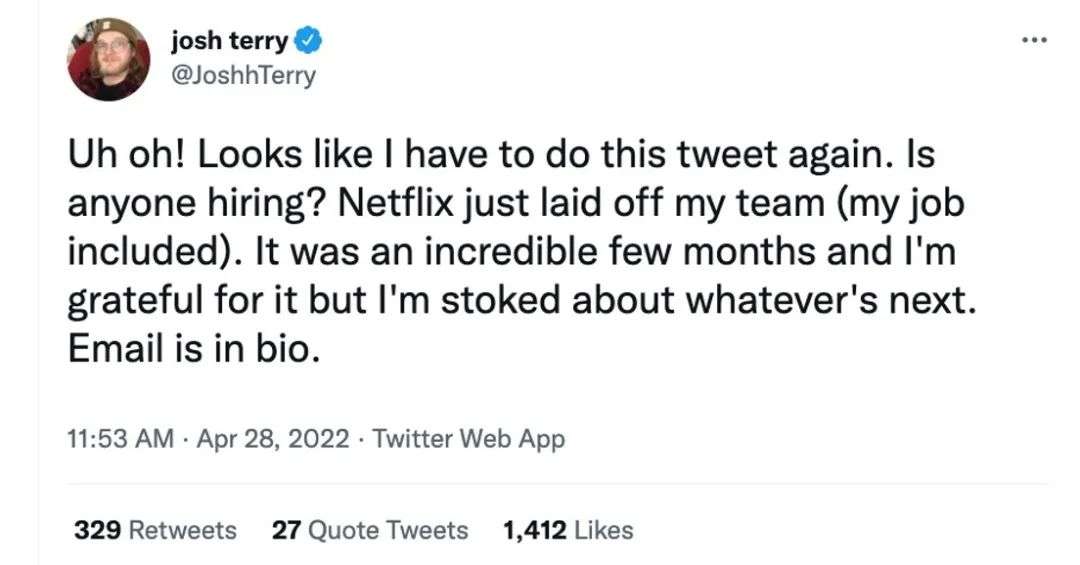Open the tweet's three-dot more options menu
The height and width of the screenshot is (565, 1080).
(x=1034, y=41)
